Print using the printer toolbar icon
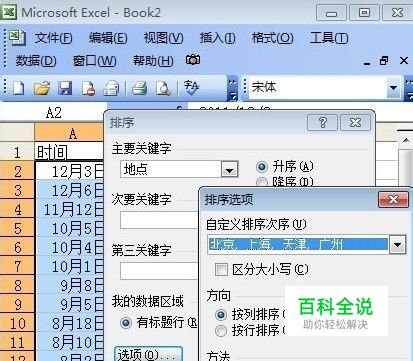This screenshot has height=361, width=413. click(x=140, y=89)
